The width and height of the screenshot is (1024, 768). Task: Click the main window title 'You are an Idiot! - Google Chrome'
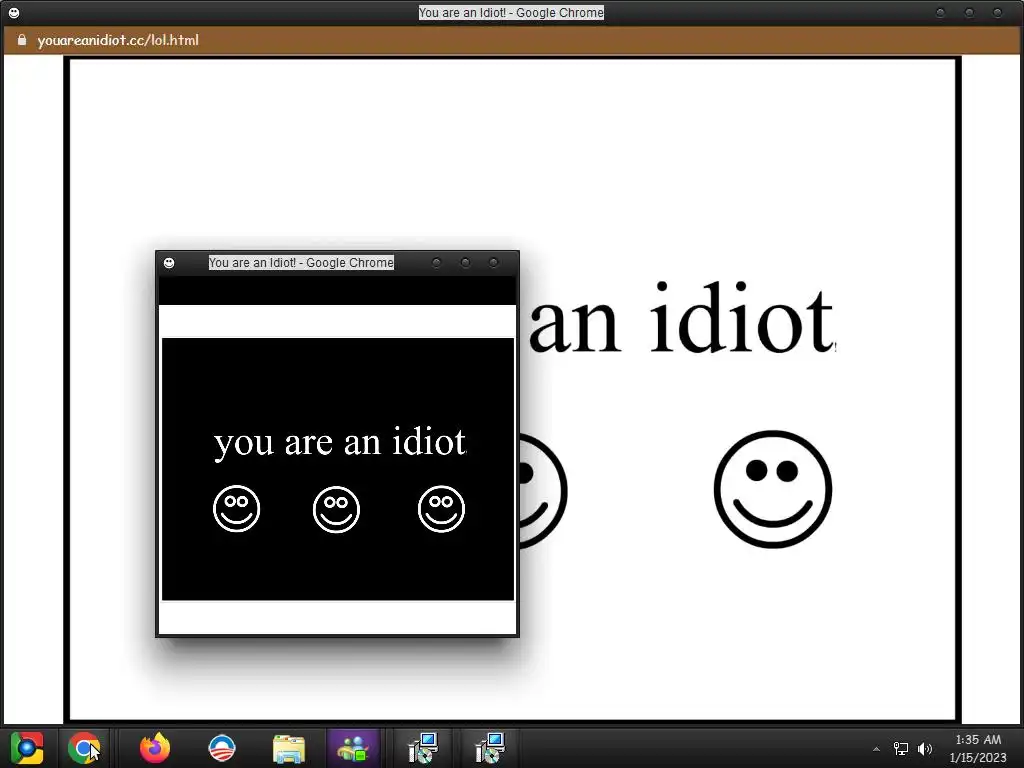click(x=511, y=12)
